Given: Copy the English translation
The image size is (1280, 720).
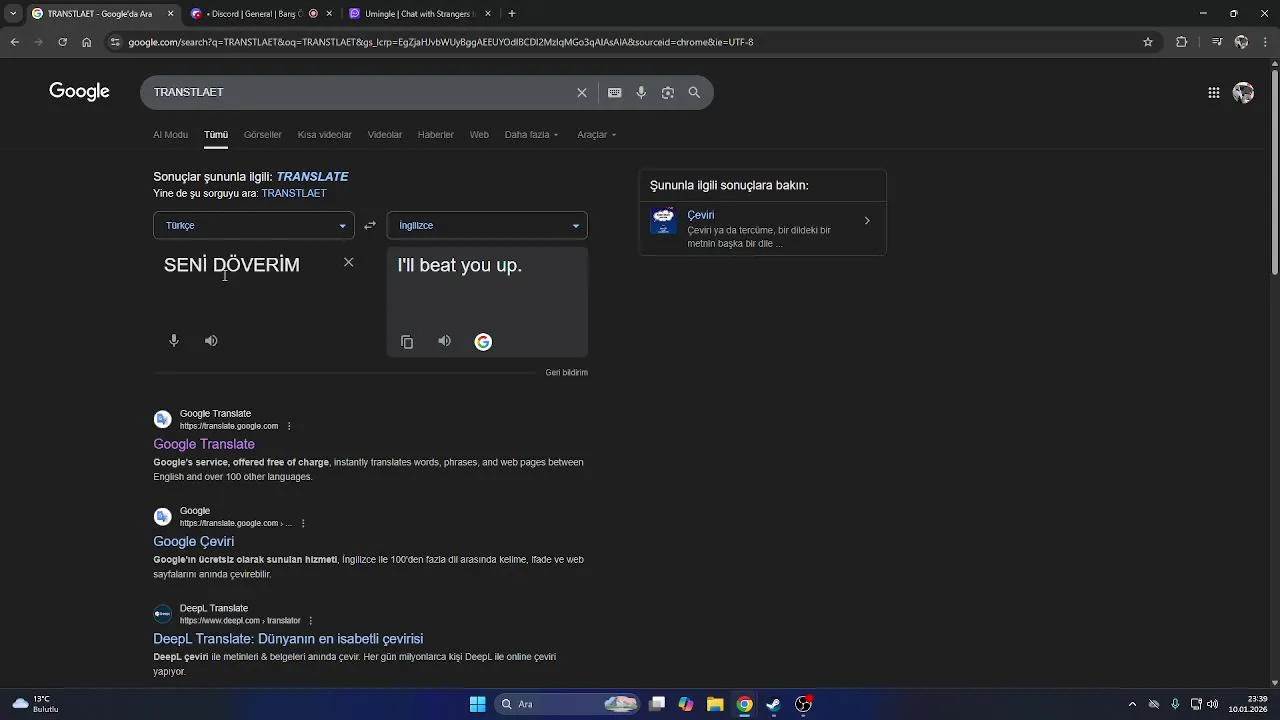Looking at the screenshot, I should (407, 342).
